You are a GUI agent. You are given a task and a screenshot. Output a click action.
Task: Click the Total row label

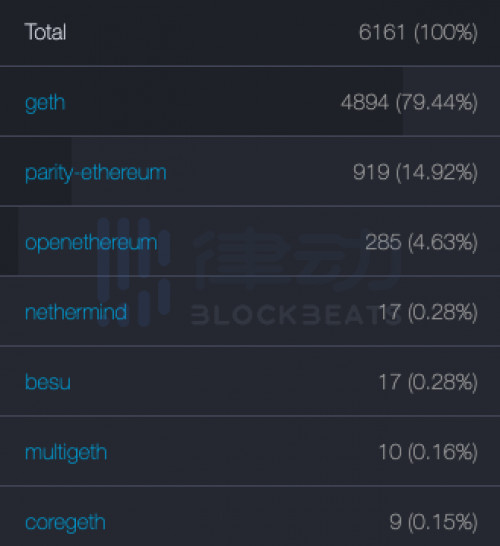pyautogui.click(x=45, y=32)
